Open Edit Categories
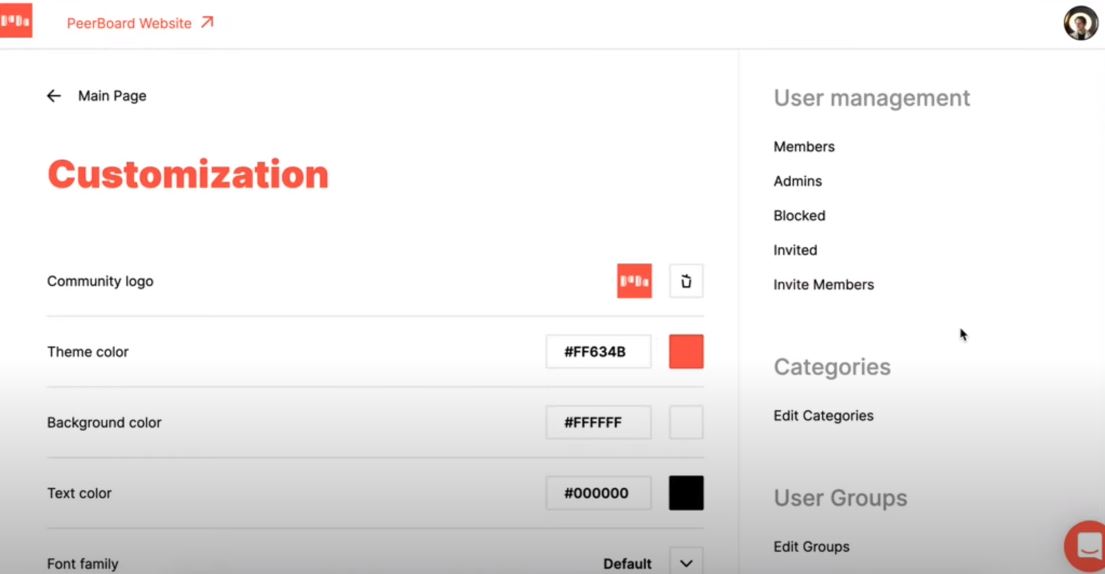 [823, 416]
